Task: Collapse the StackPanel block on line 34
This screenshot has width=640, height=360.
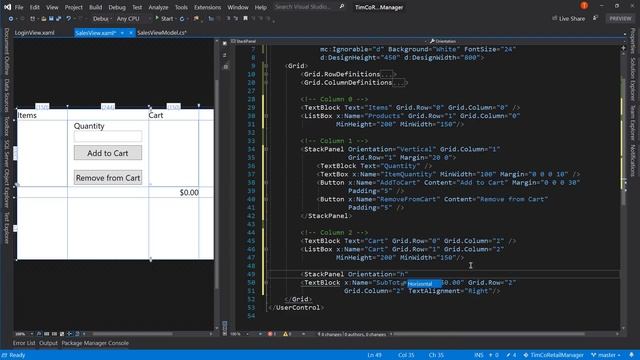Action: pyautogui.click(x=266, y=149)
